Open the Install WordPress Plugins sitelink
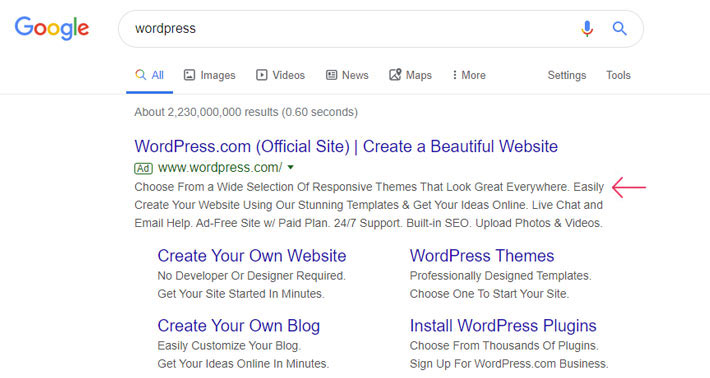This screenshot has height=378, width=710. [x=503, y=326]
